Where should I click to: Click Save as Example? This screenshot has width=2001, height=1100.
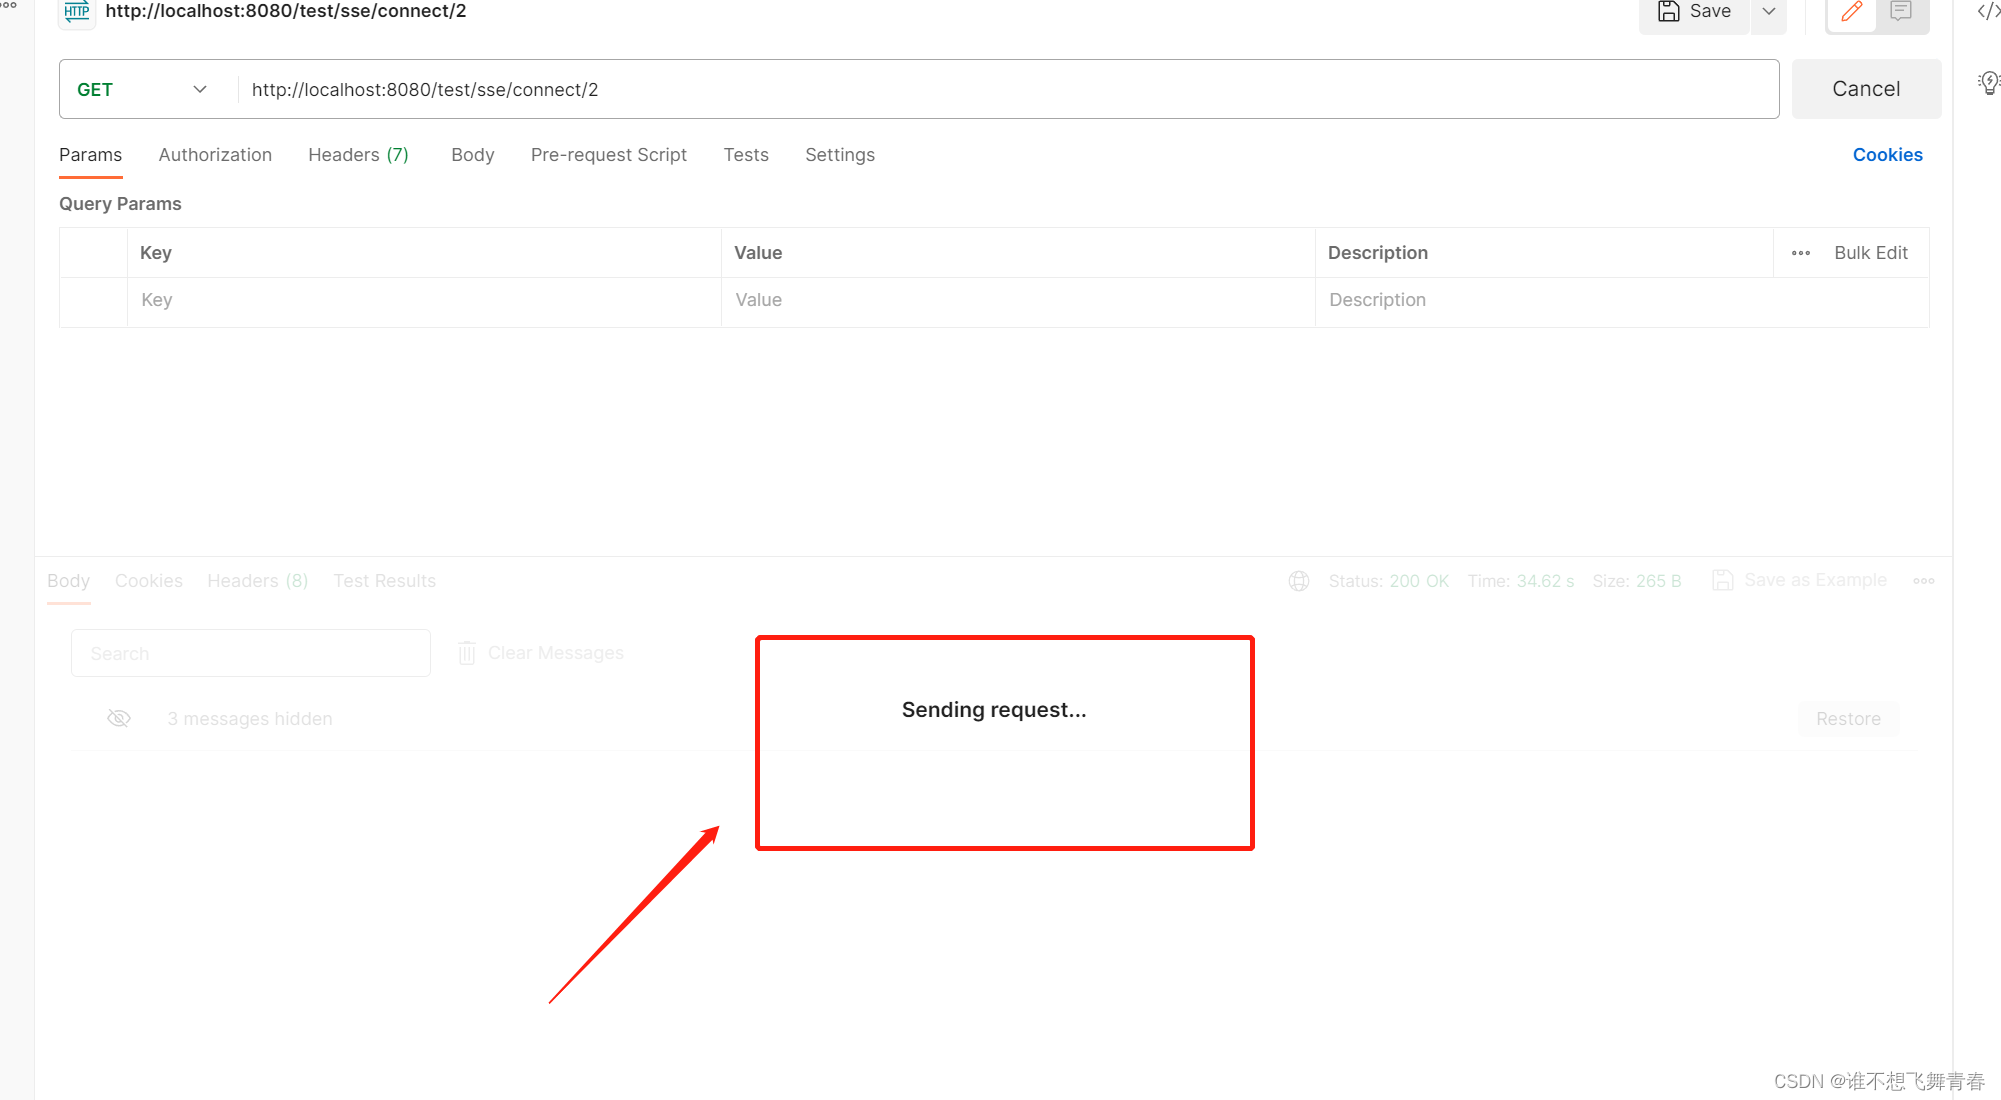click(1800, 580)
